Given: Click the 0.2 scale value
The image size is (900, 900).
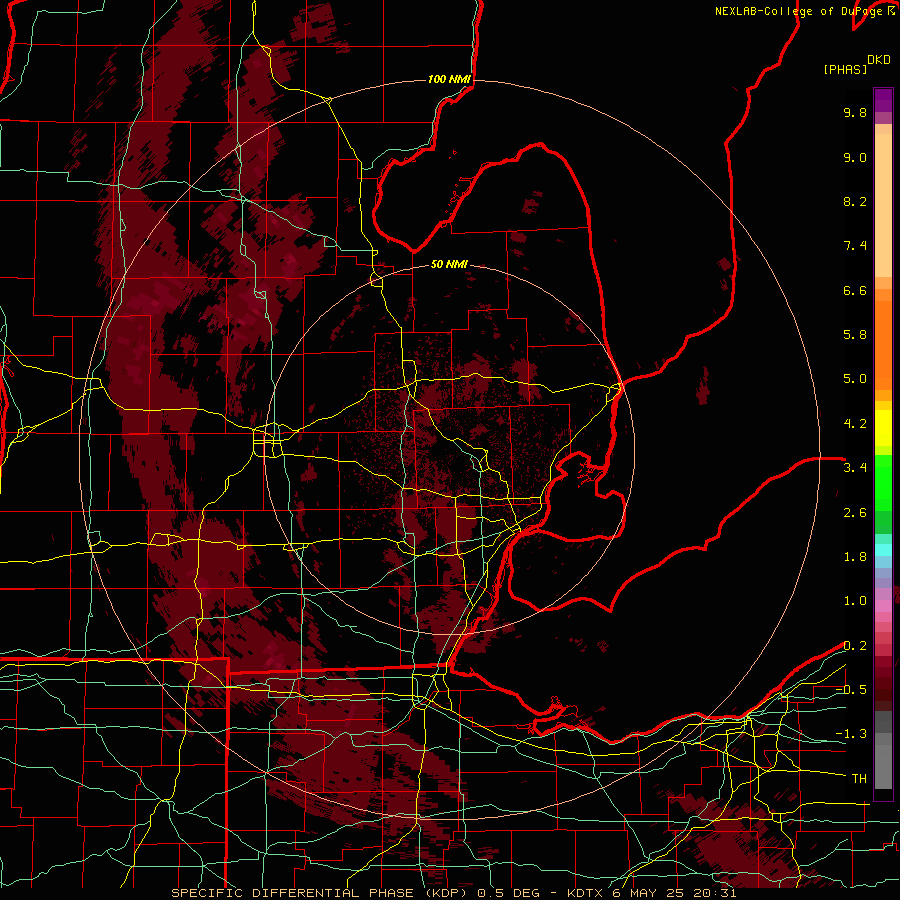Looking at the screenshot, I should coord(855,646).
